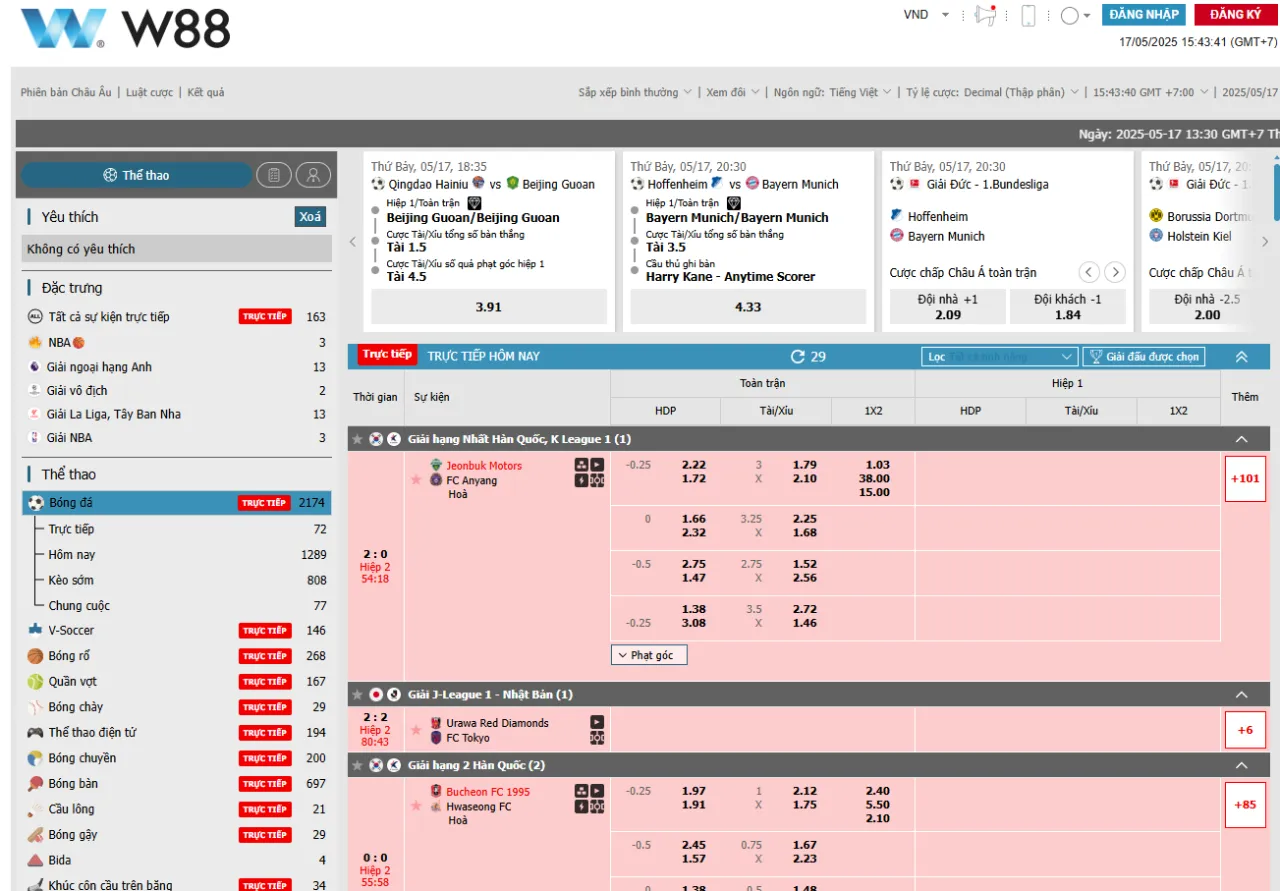1280x891 pixels.
Task: Favorite the K League 1 league star
Action: tap(357, 439)
